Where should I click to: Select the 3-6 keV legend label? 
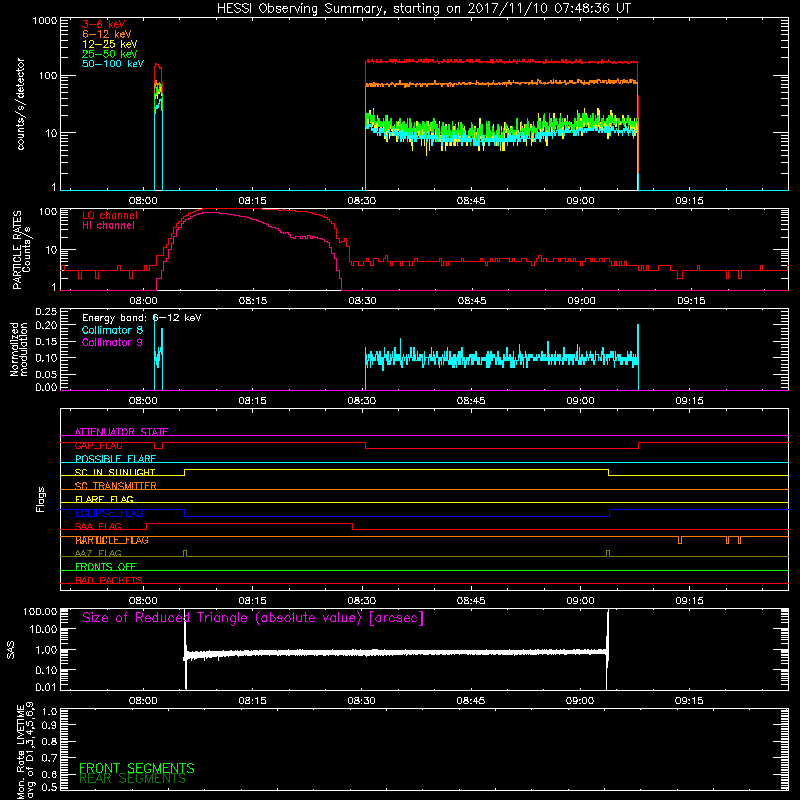104,24
